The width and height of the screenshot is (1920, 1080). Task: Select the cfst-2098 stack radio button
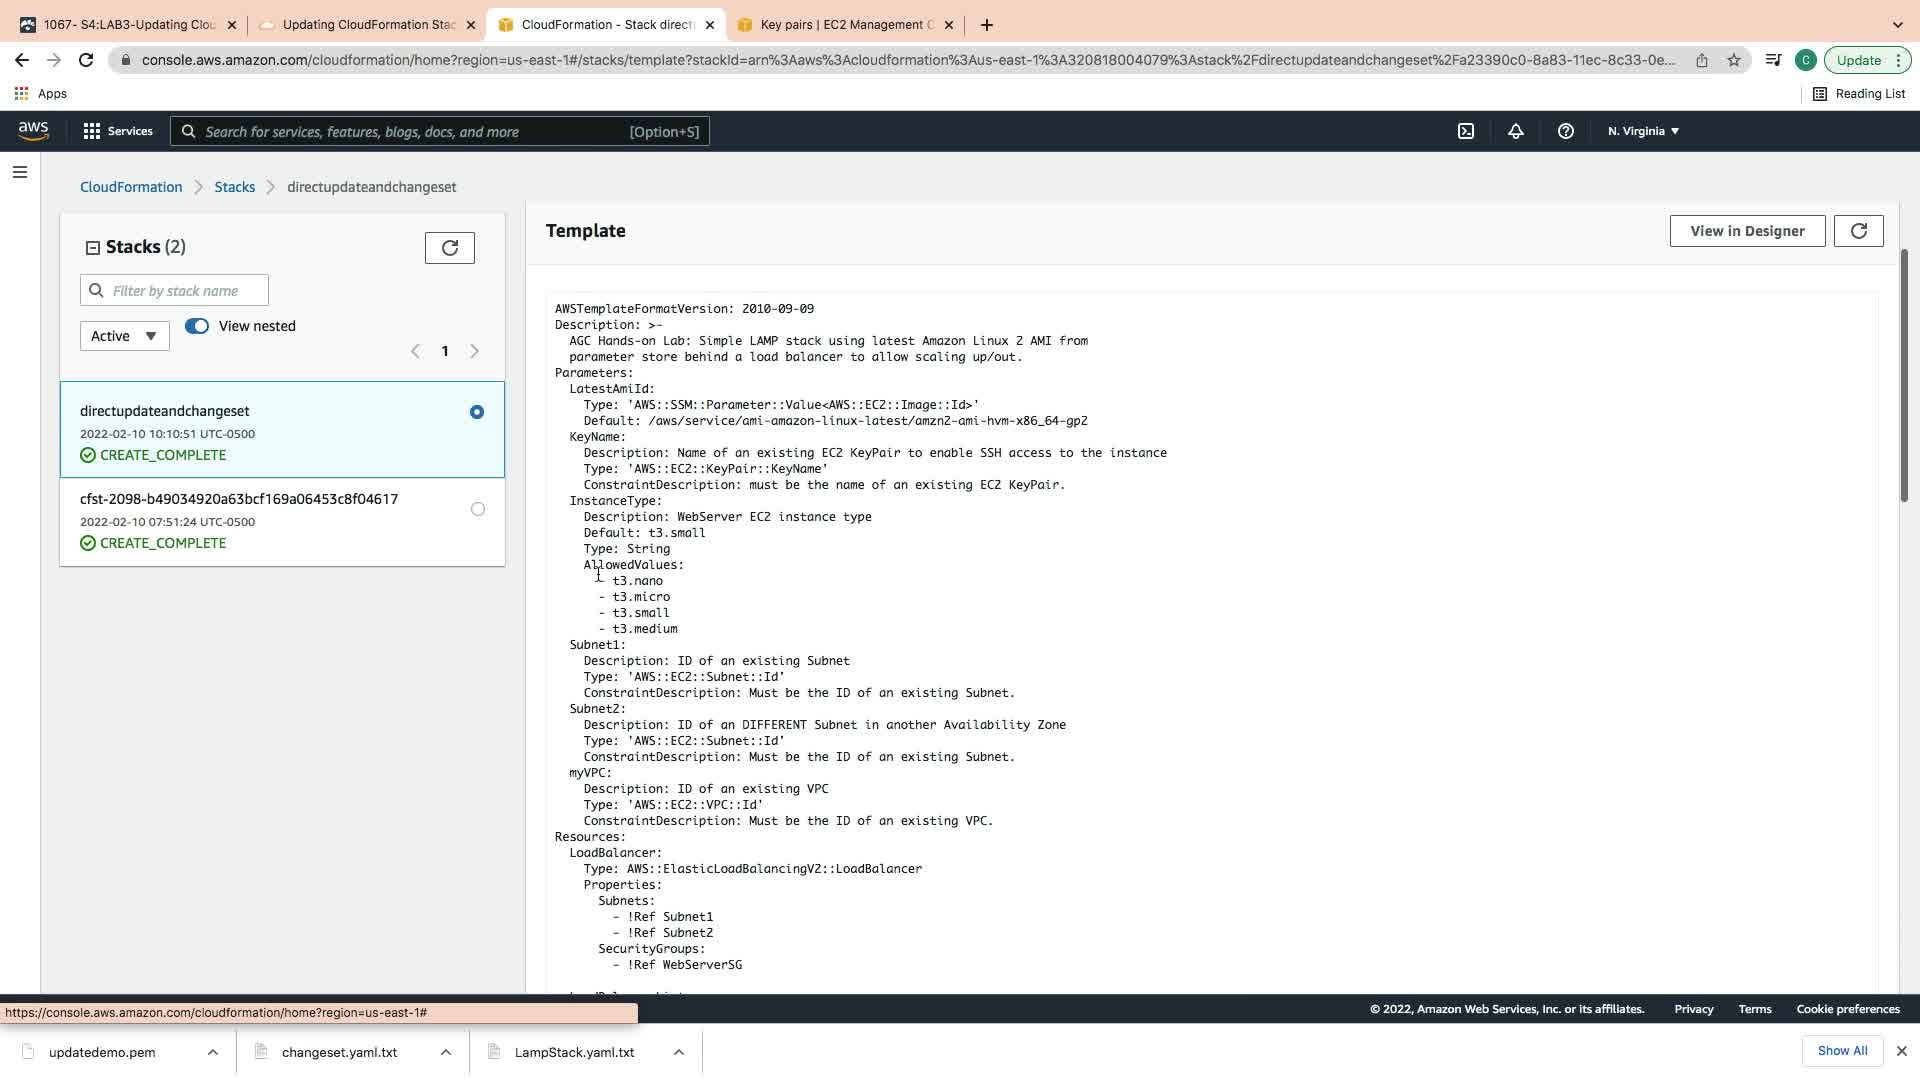tap(477, 509)
